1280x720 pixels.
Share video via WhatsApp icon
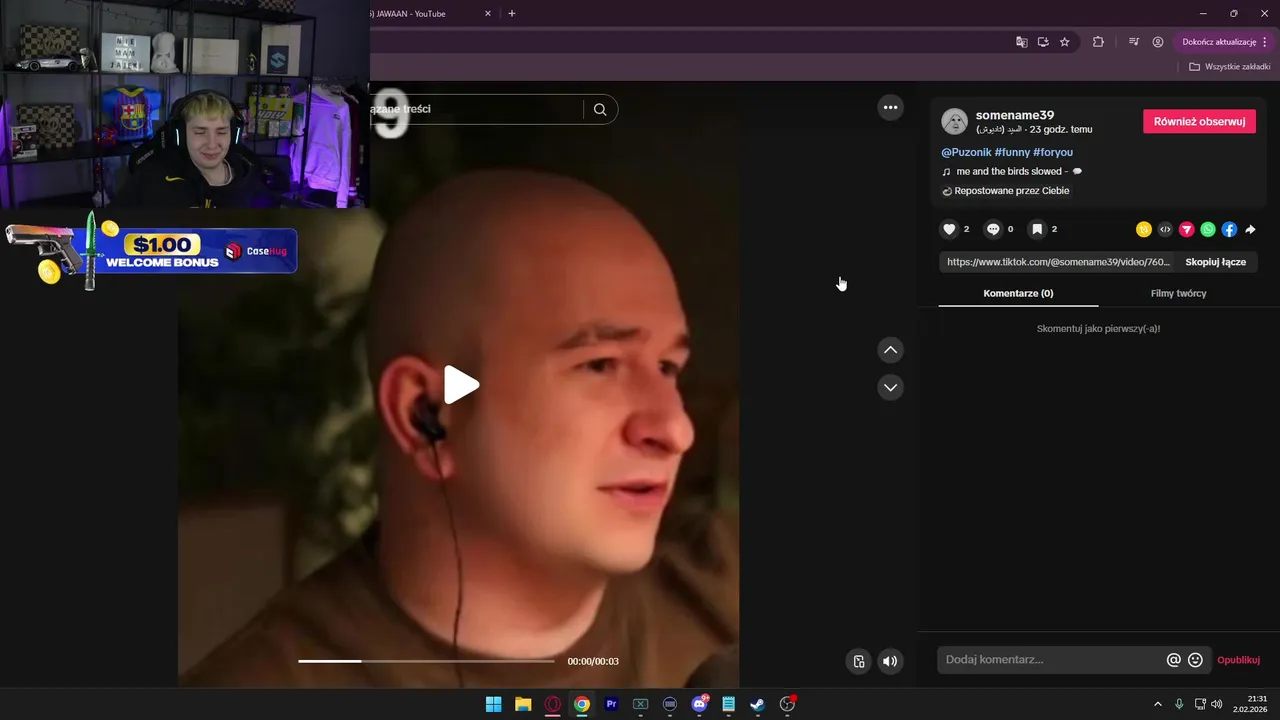[1208, 229]
